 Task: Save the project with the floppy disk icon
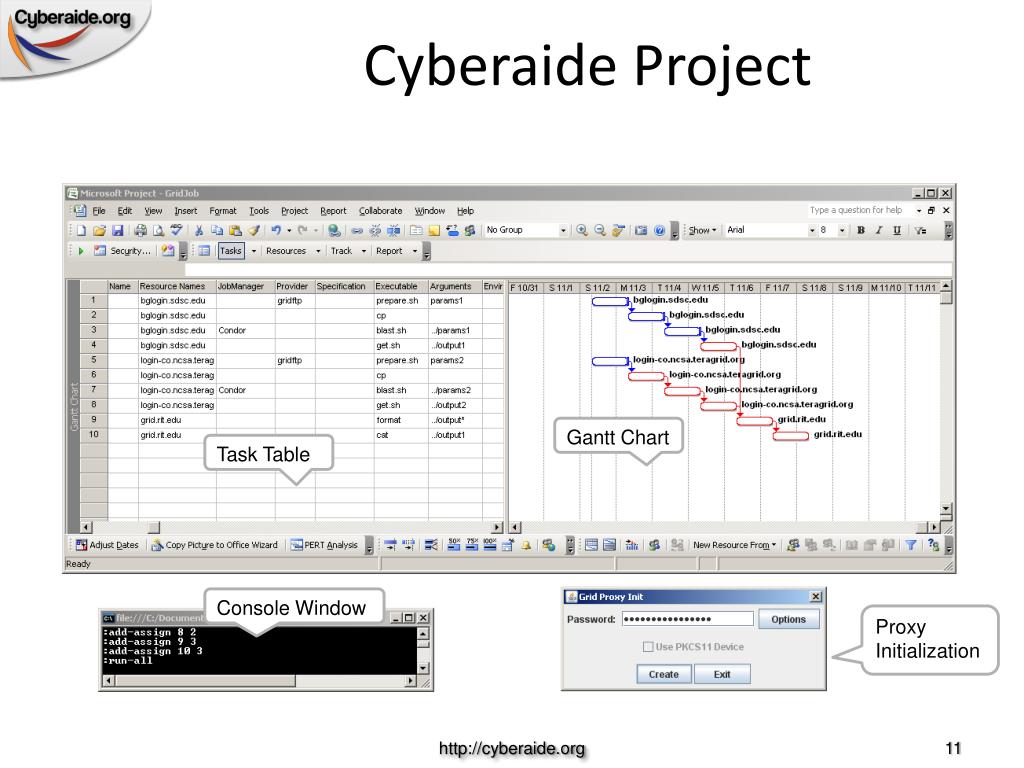tap(118, 231)
